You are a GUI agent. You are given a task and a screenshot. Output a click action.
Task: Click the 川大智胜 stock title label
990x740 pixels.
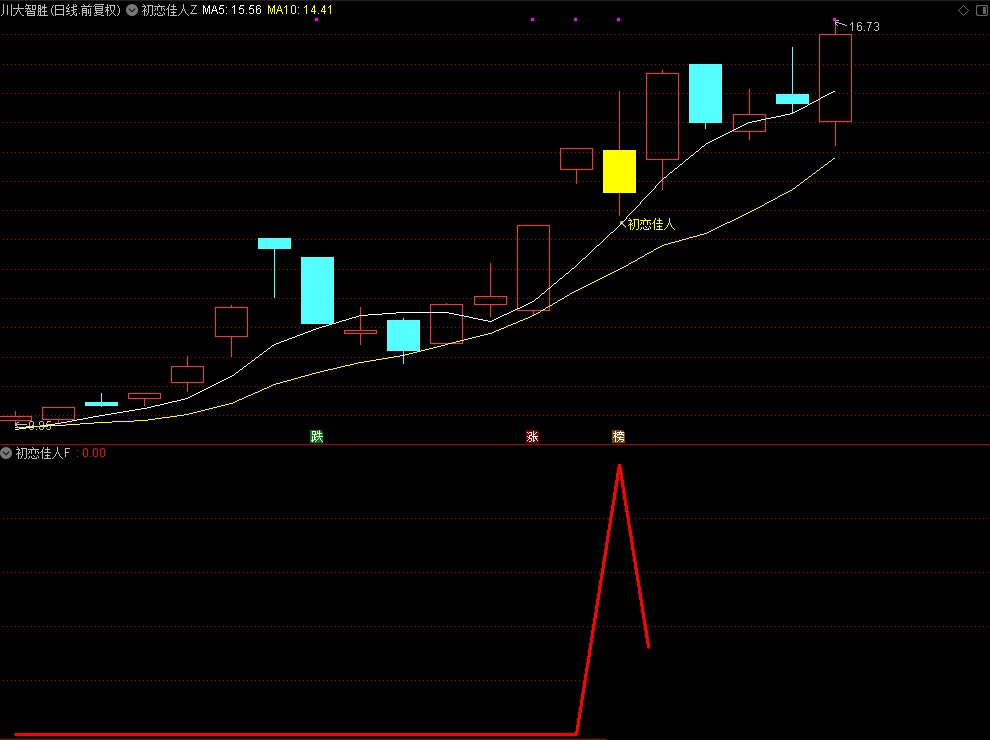click(60, 10)
